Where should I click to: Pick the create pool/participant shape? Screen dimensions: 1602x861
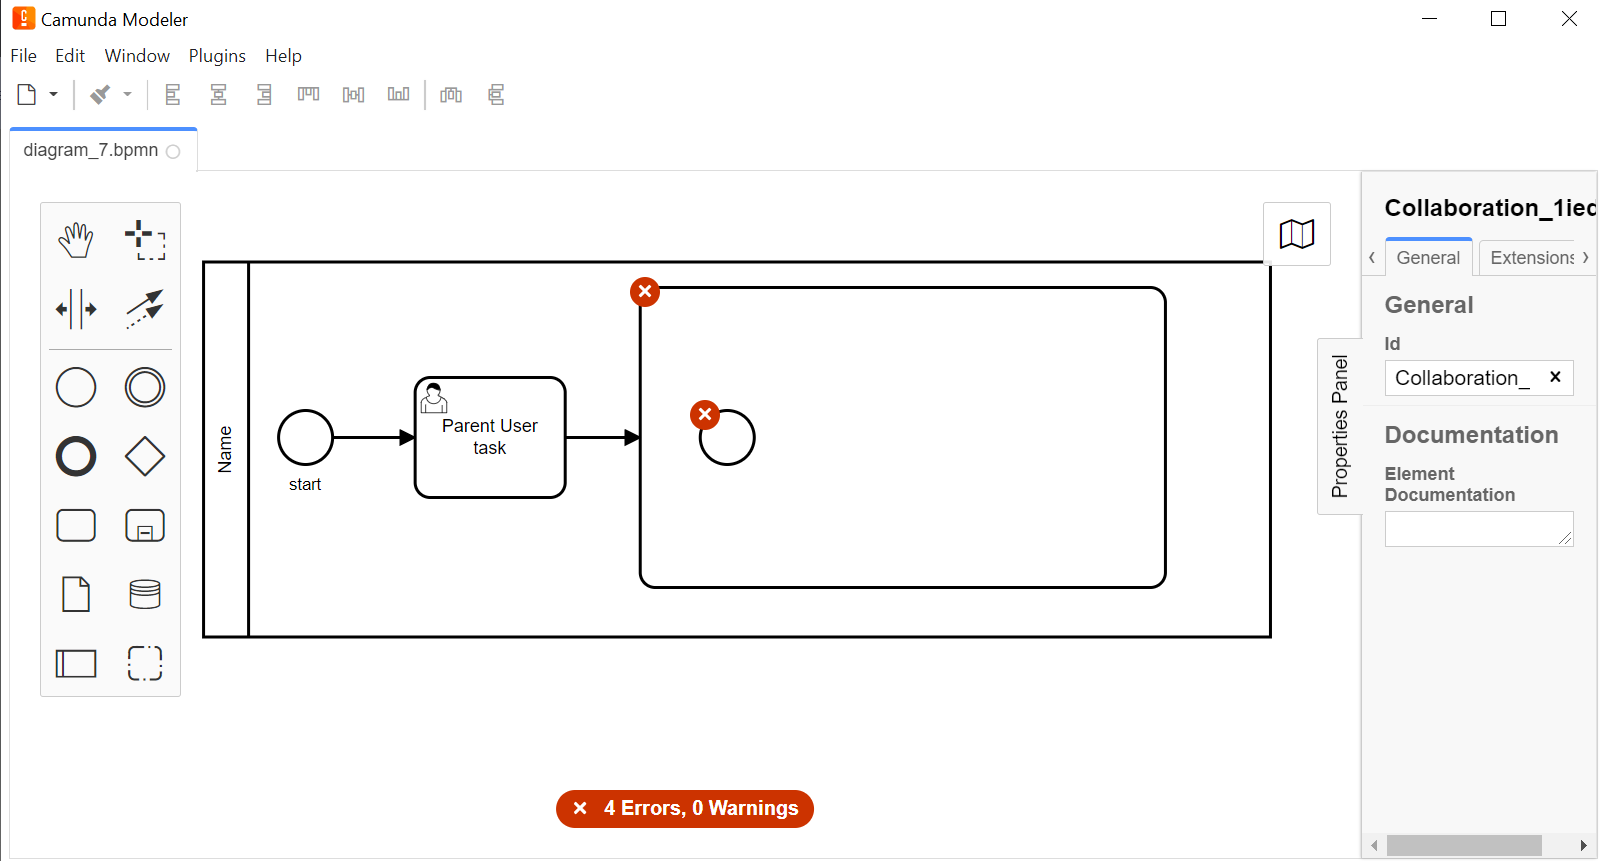tap(76, 663)
